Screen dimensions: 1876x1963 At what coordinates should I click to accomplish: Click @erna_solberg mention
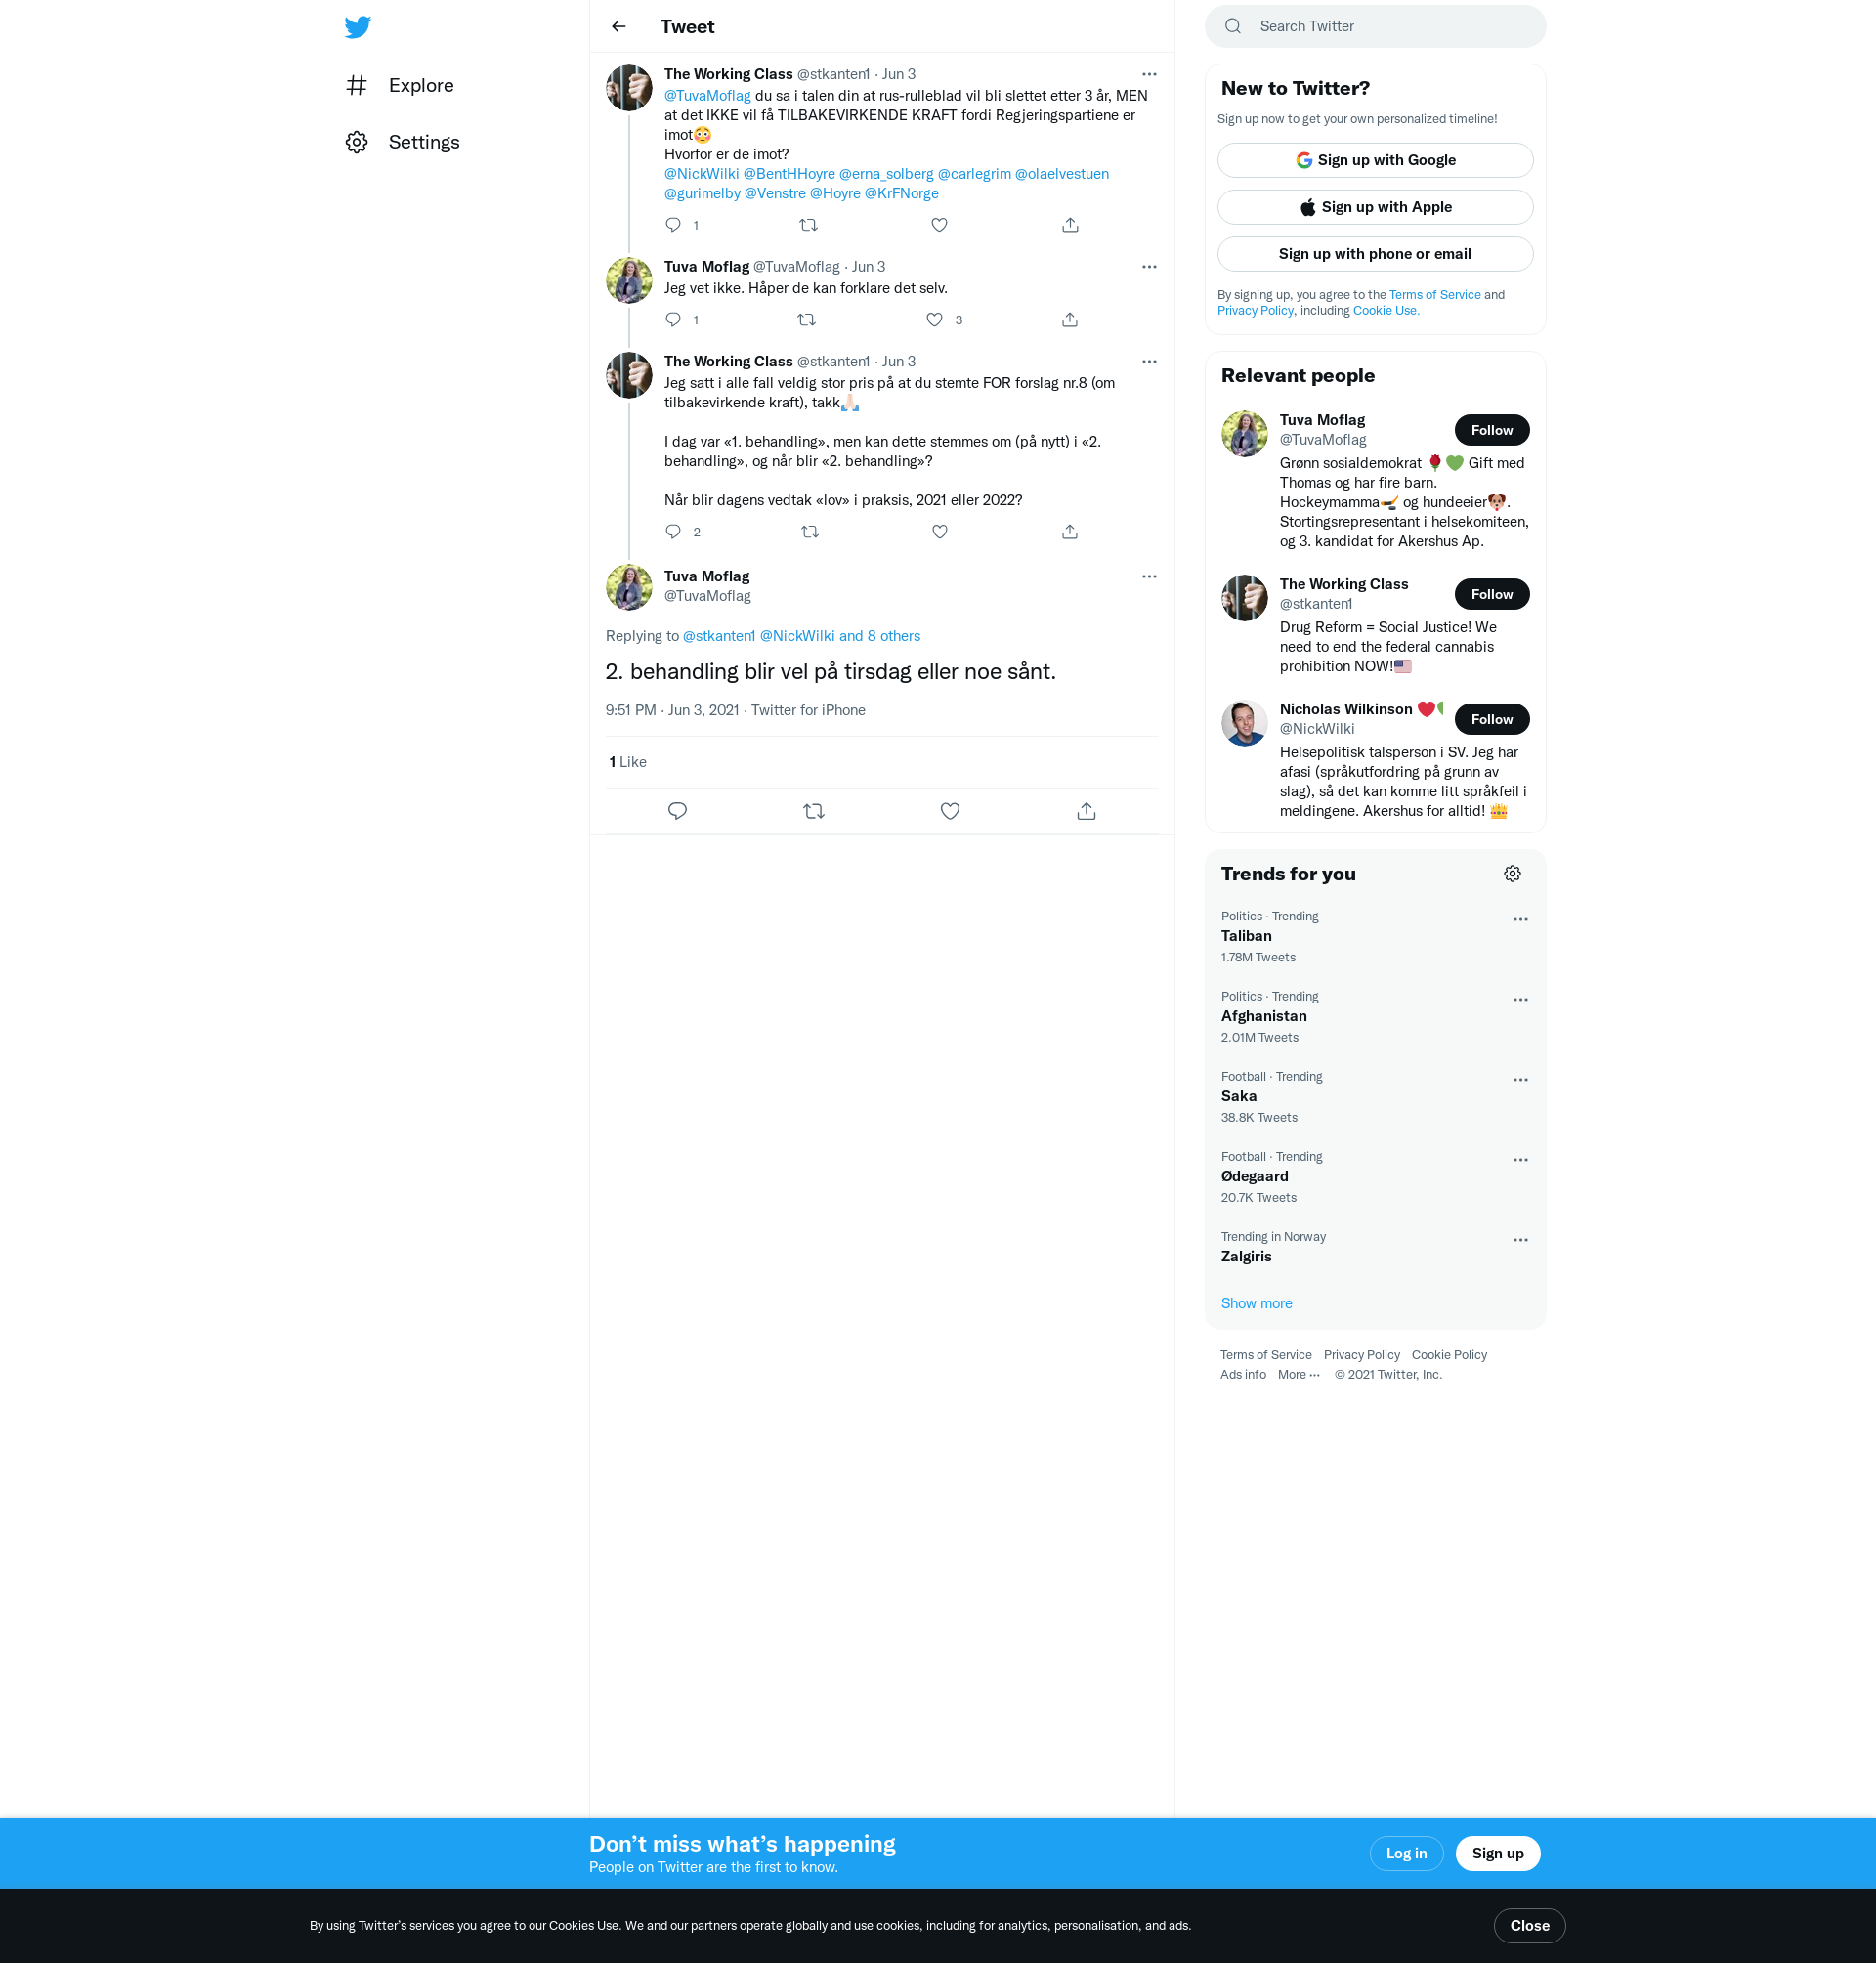886,174
